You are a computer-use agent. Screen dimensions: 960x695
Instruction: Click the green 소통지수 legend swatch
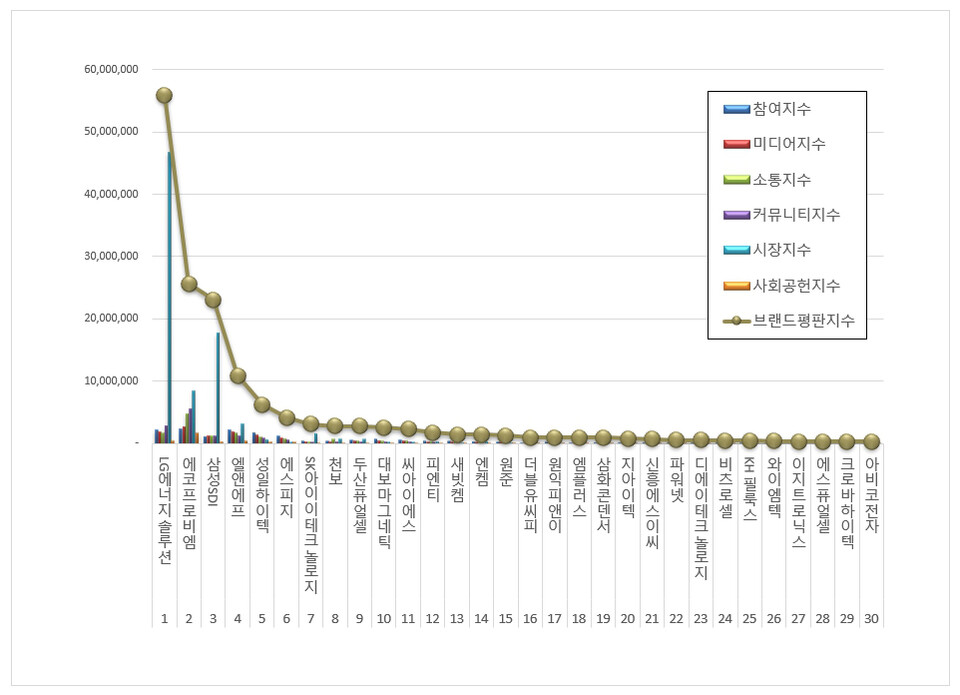tap(735, 180)
